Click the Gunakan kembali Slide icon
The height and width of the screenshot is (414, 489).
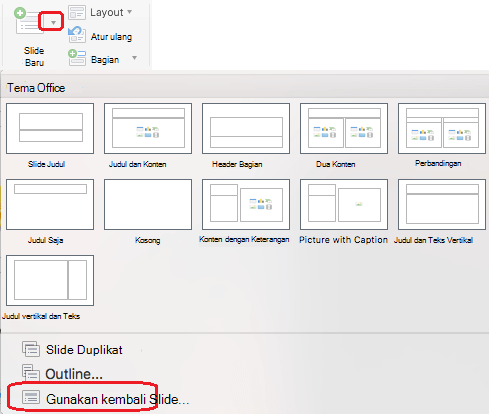click(x=31, y=397)
